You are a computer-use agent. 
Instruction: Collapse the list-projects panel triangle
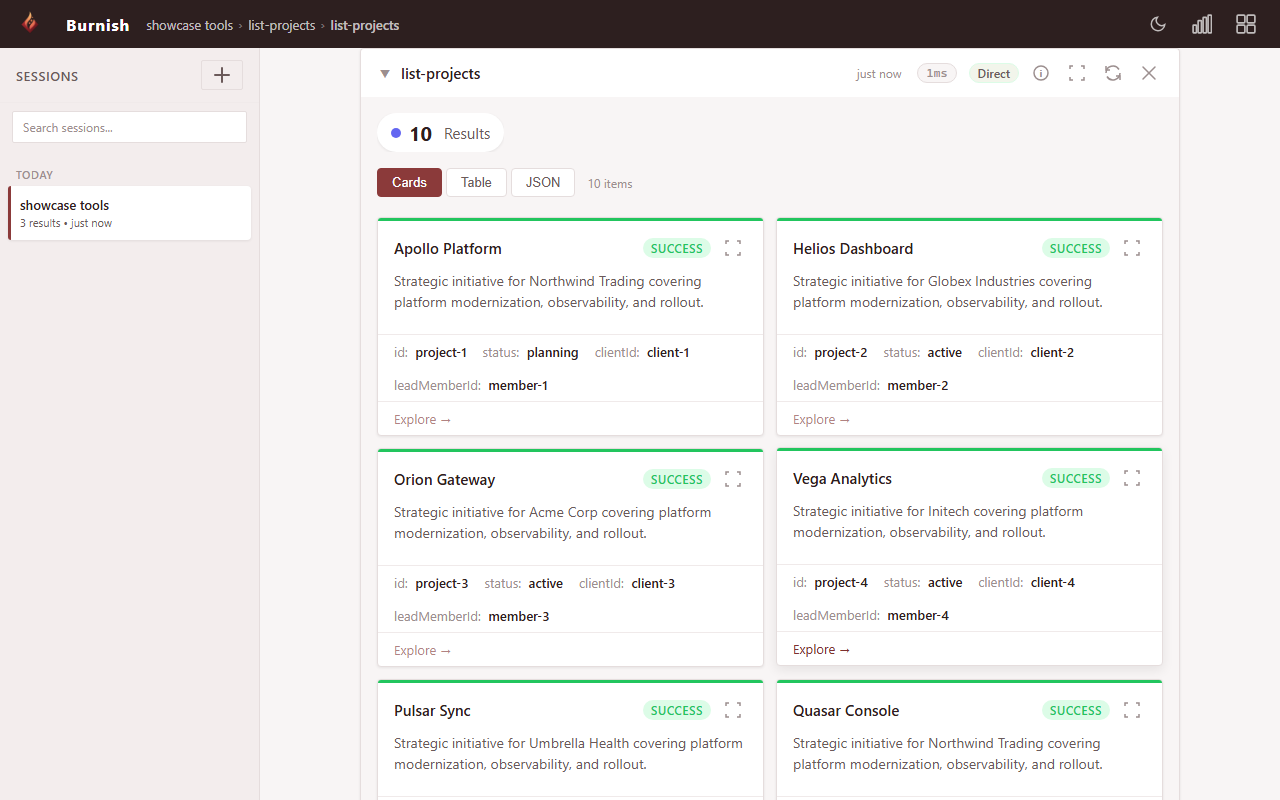pyautogui.click(x=385, y=74)
